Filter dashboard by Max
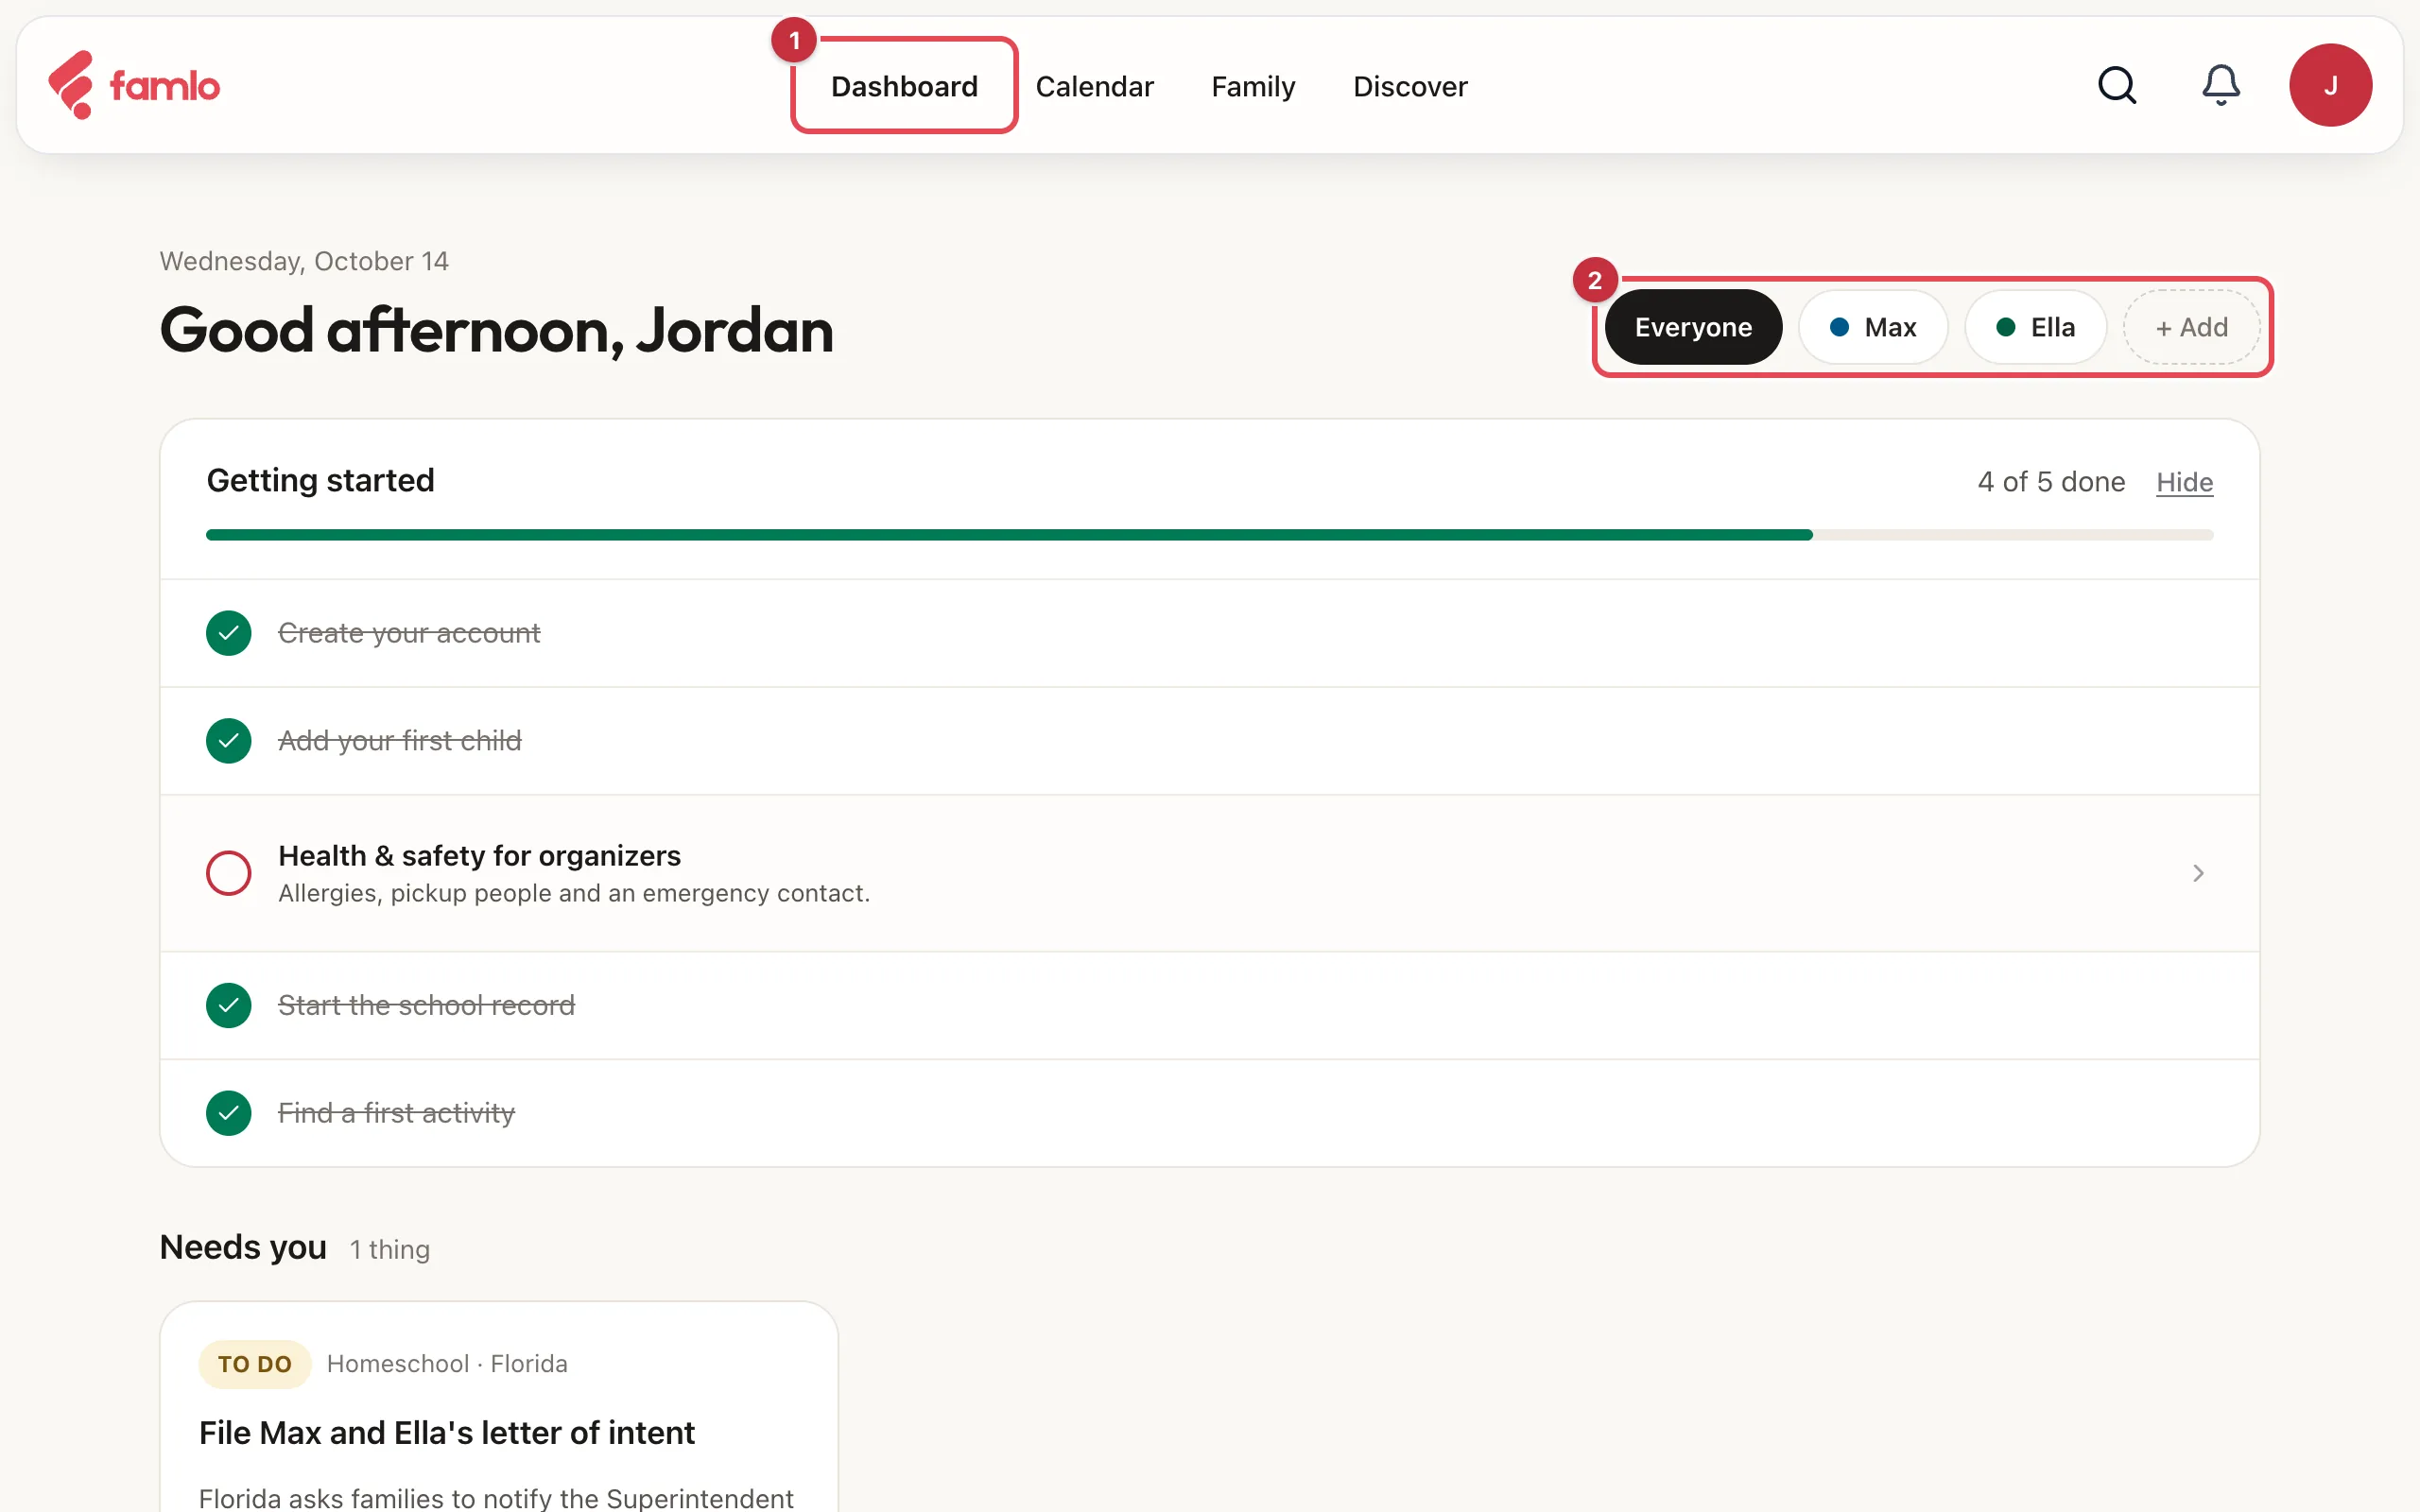Viewport: 2420px width, 1512px height. click(x=1873, y=327)
